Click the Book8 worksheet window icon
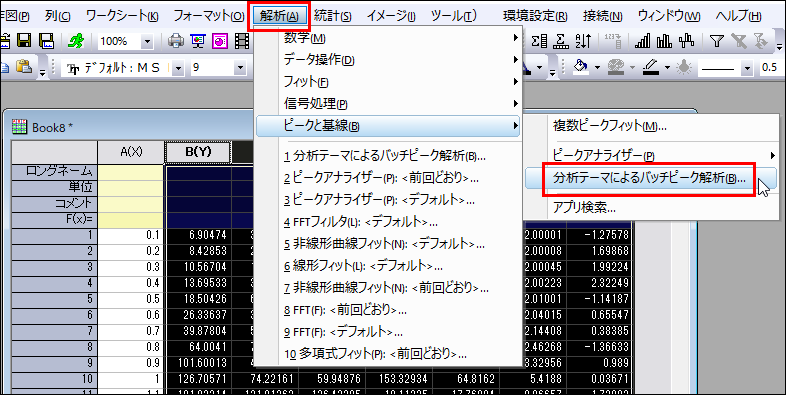Image resolution: width=786 pixels, height=395 pixels. [19, 127]
